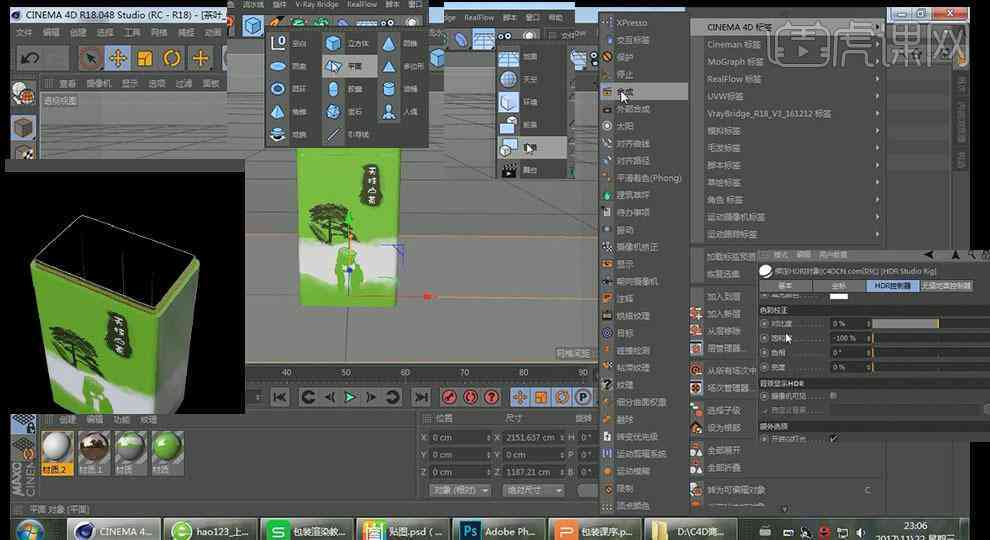Viewport: 990px width, 540px height.
Task: Choose the figure (人偶) primitive icon
Action: [x=389, y=112]
